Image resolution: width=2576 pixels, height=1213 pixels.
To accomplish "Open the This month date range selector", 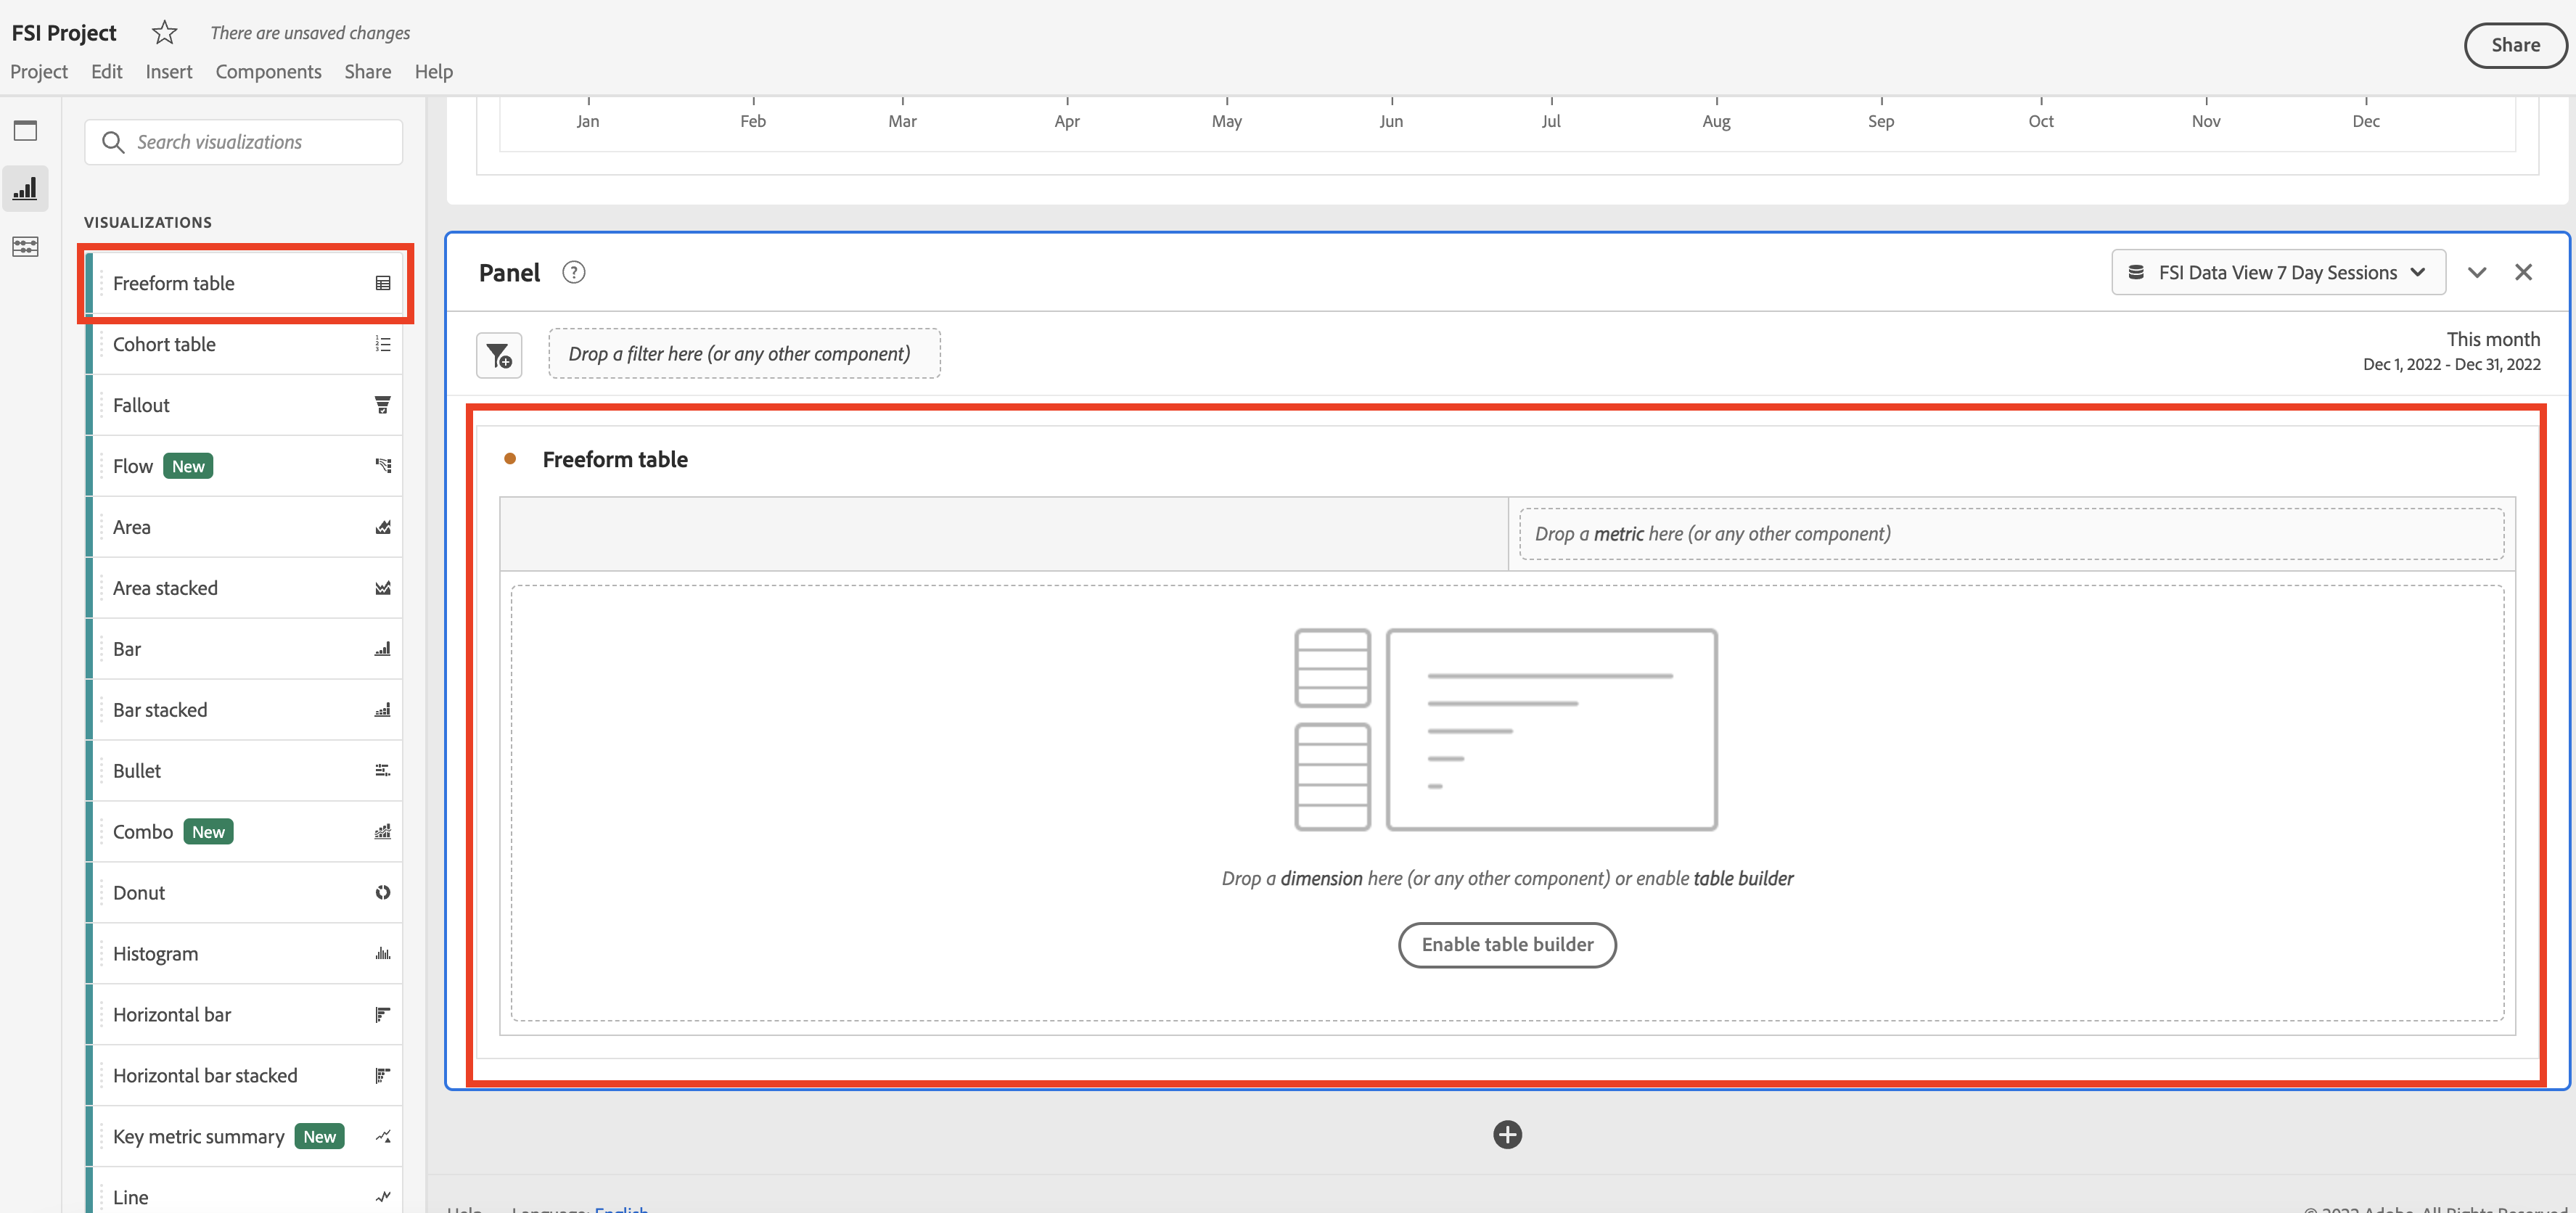I will tap(2451, 351).
